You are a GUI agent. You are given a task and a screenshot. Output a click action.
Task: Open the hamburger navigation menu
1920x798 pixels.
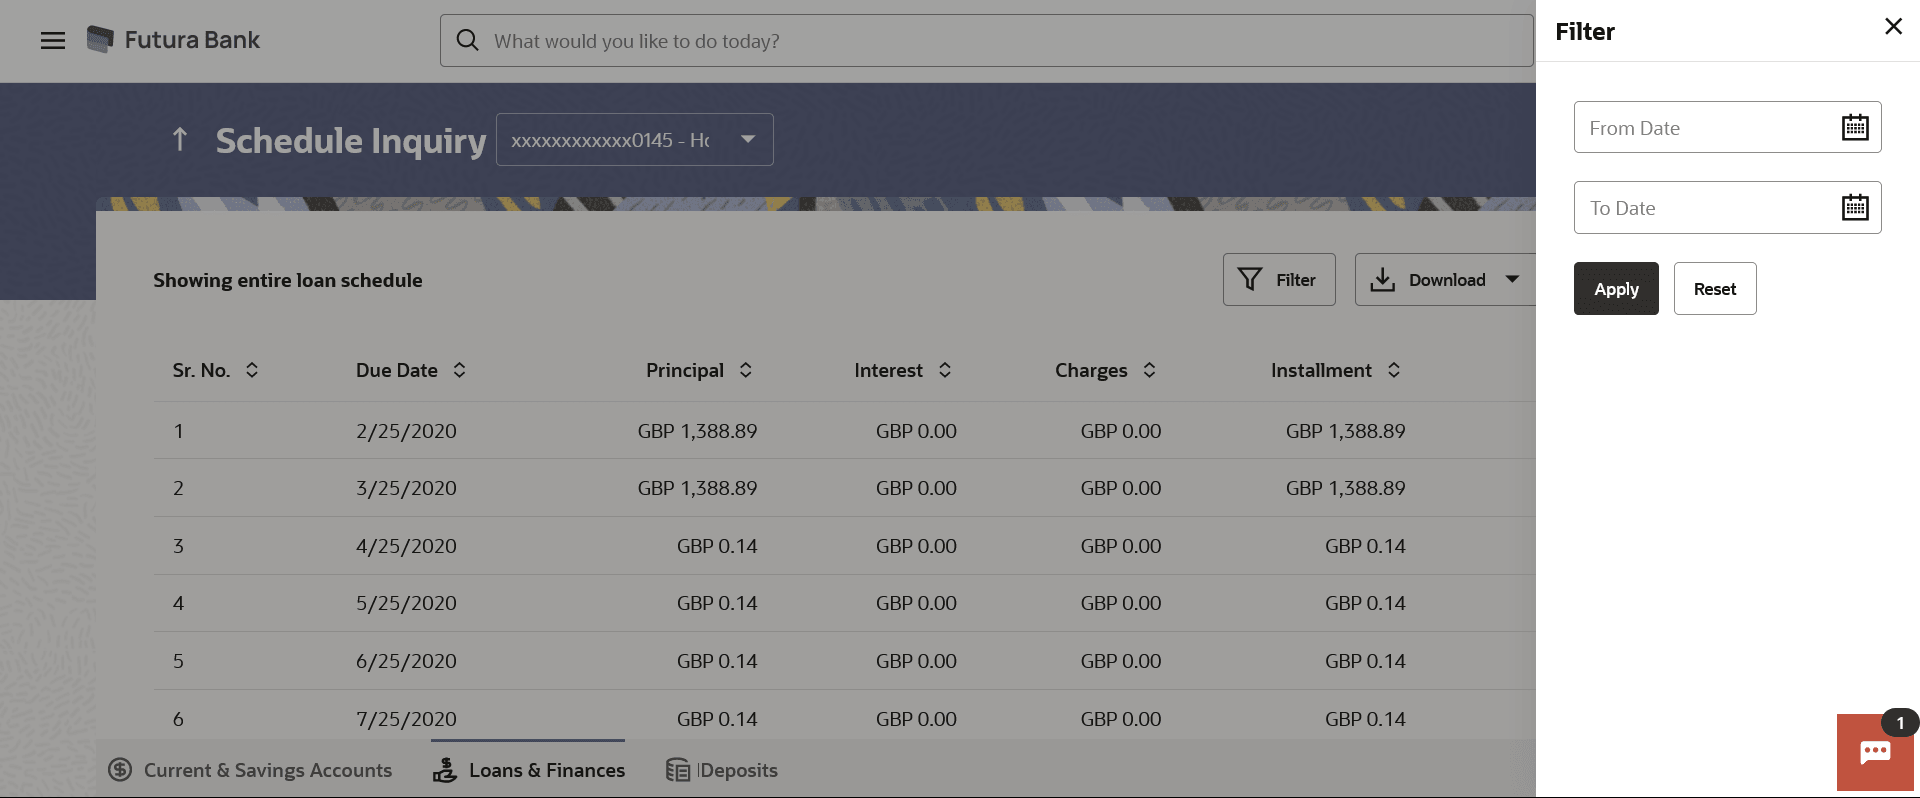pos(53,40)
